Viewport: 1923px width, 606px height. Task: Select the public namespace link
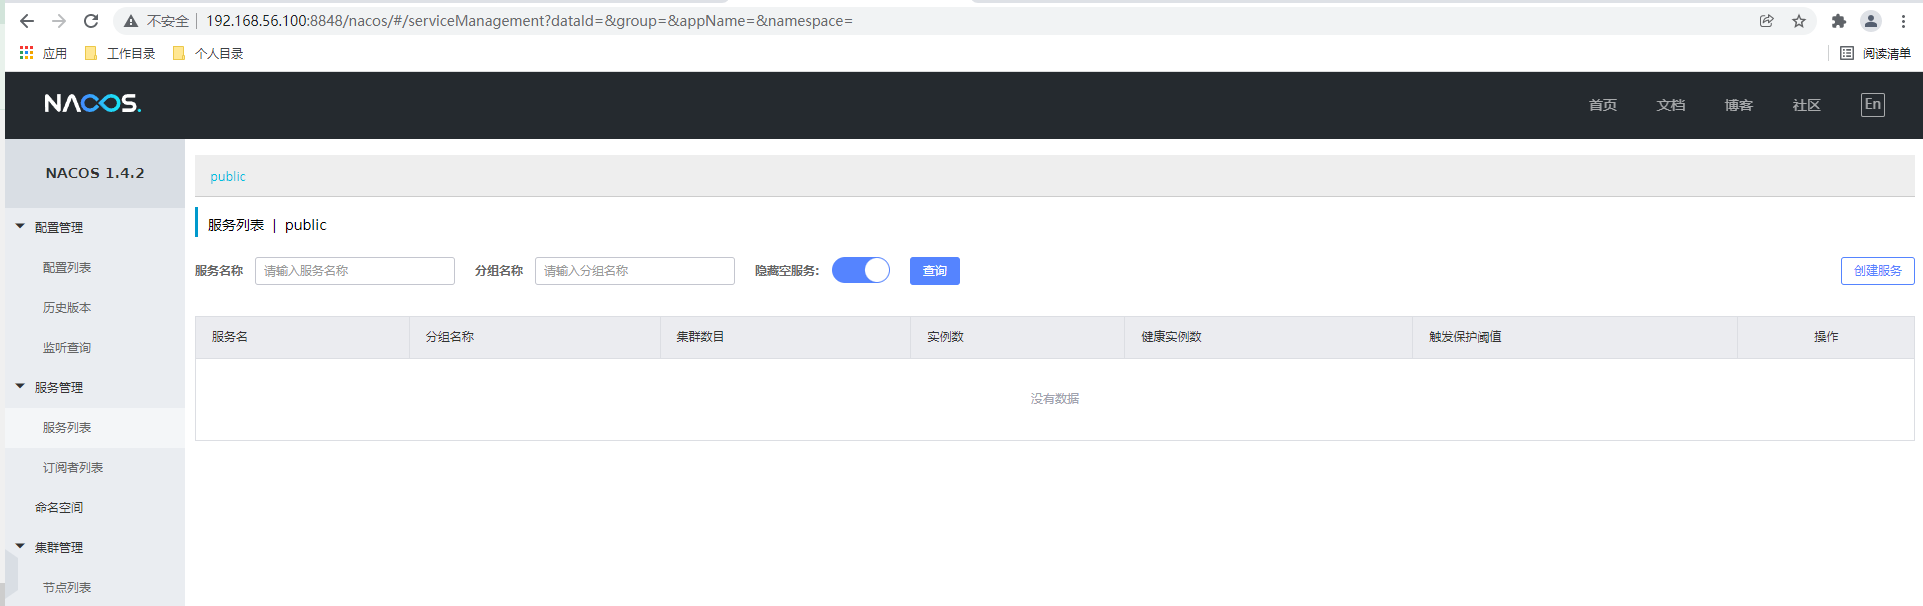click(x=228, y=177)
